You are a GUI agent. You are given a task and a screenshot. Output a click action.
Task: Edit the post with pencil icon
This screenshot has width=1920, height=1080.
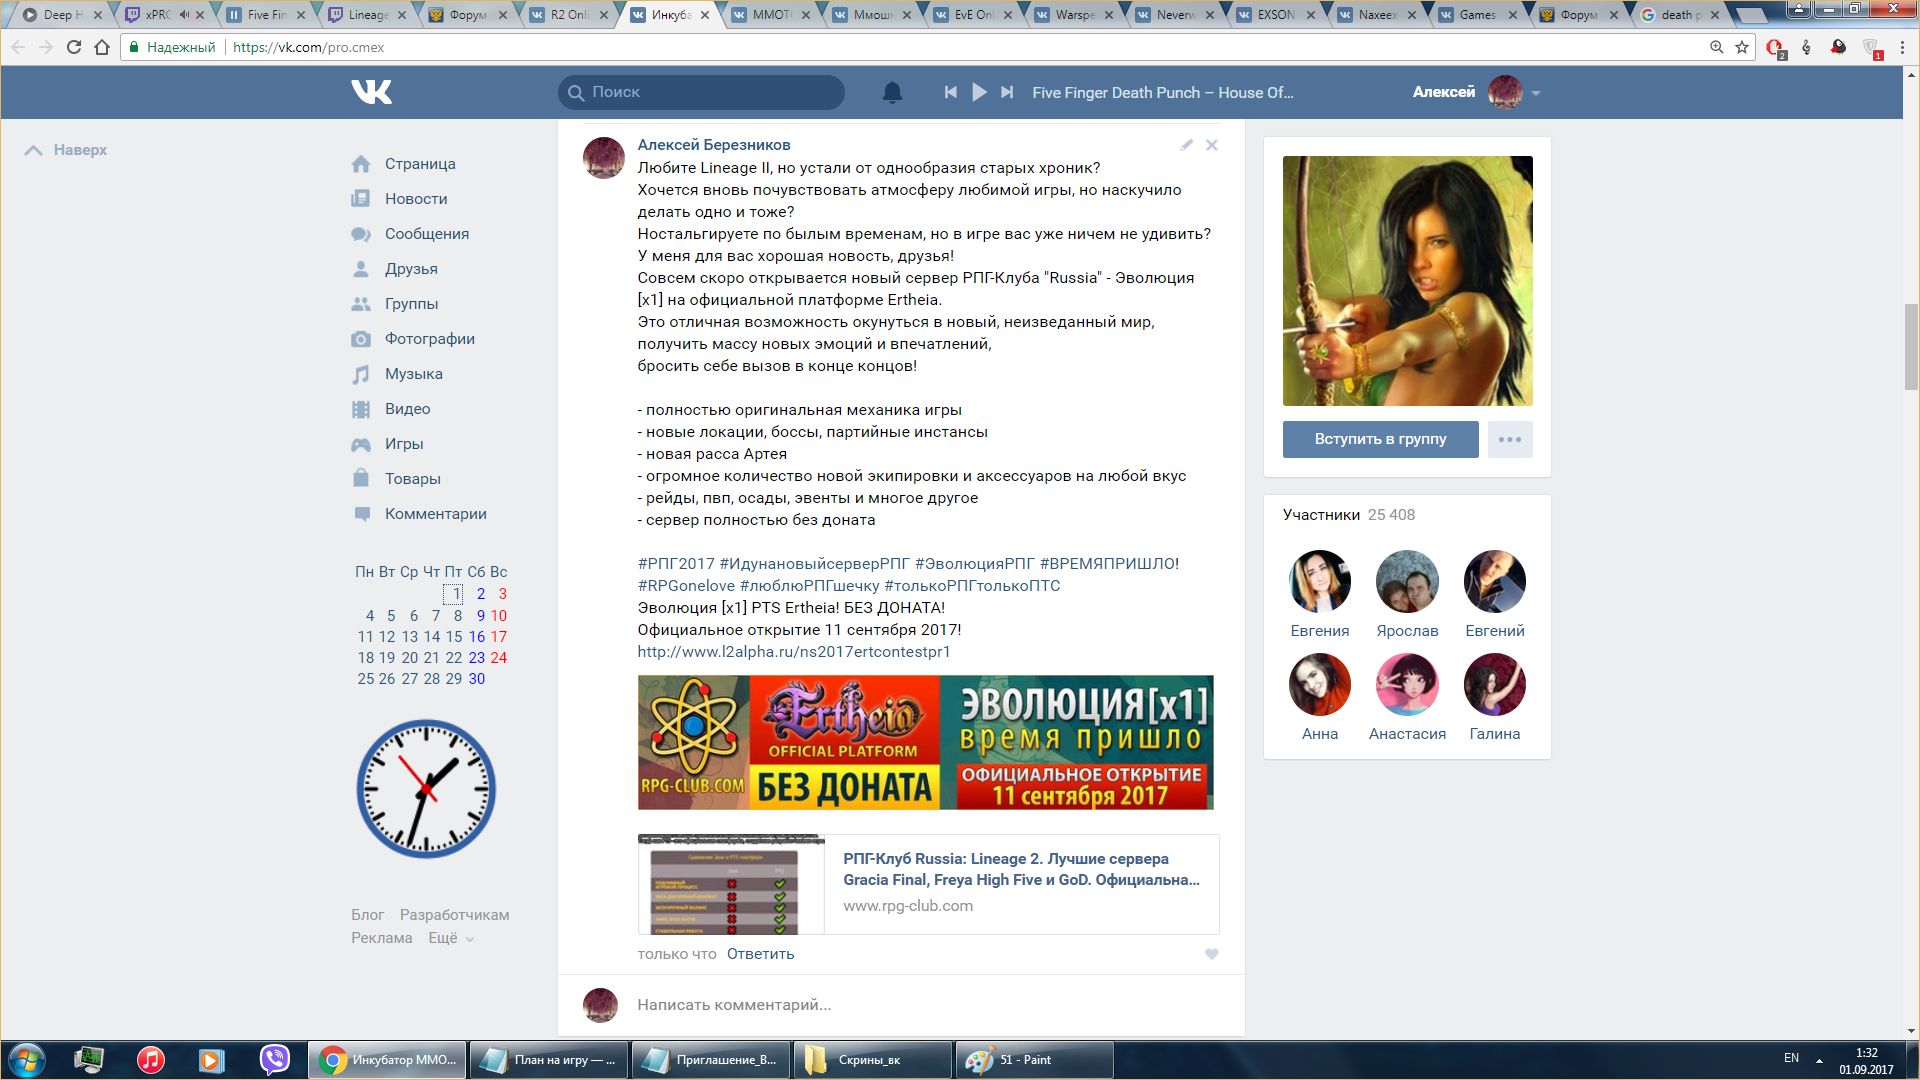(x=1187, y=145)
